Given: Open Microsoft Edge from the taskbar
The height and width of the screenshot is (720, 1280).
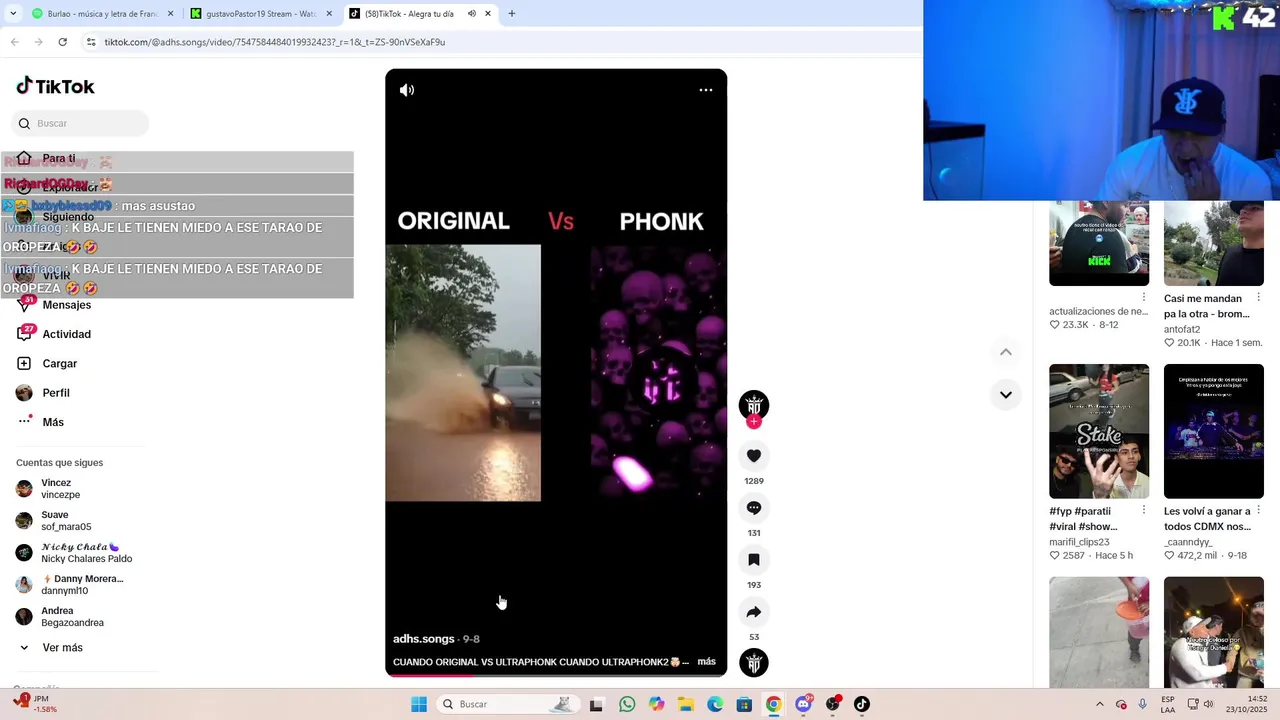Looking at the screenshot, I should pos(715,704).
